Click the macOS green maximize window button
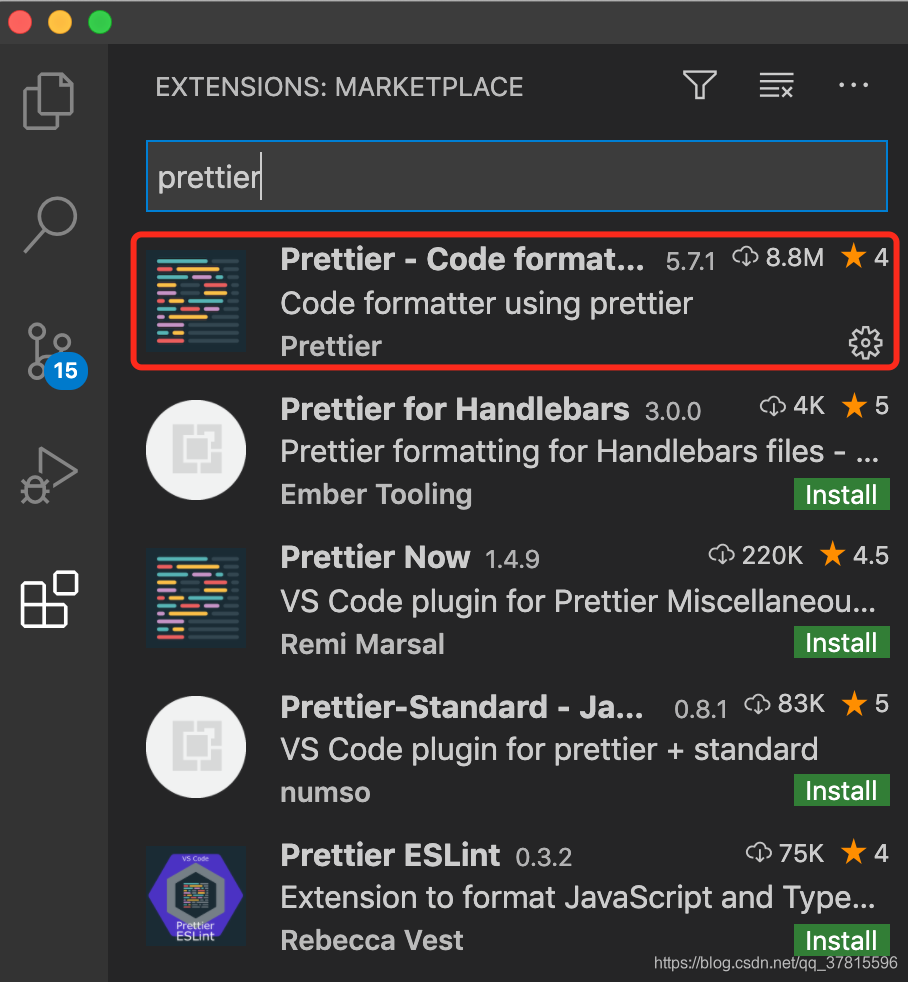Viewport: 908px width, 982px height. [x=100, y=21]
